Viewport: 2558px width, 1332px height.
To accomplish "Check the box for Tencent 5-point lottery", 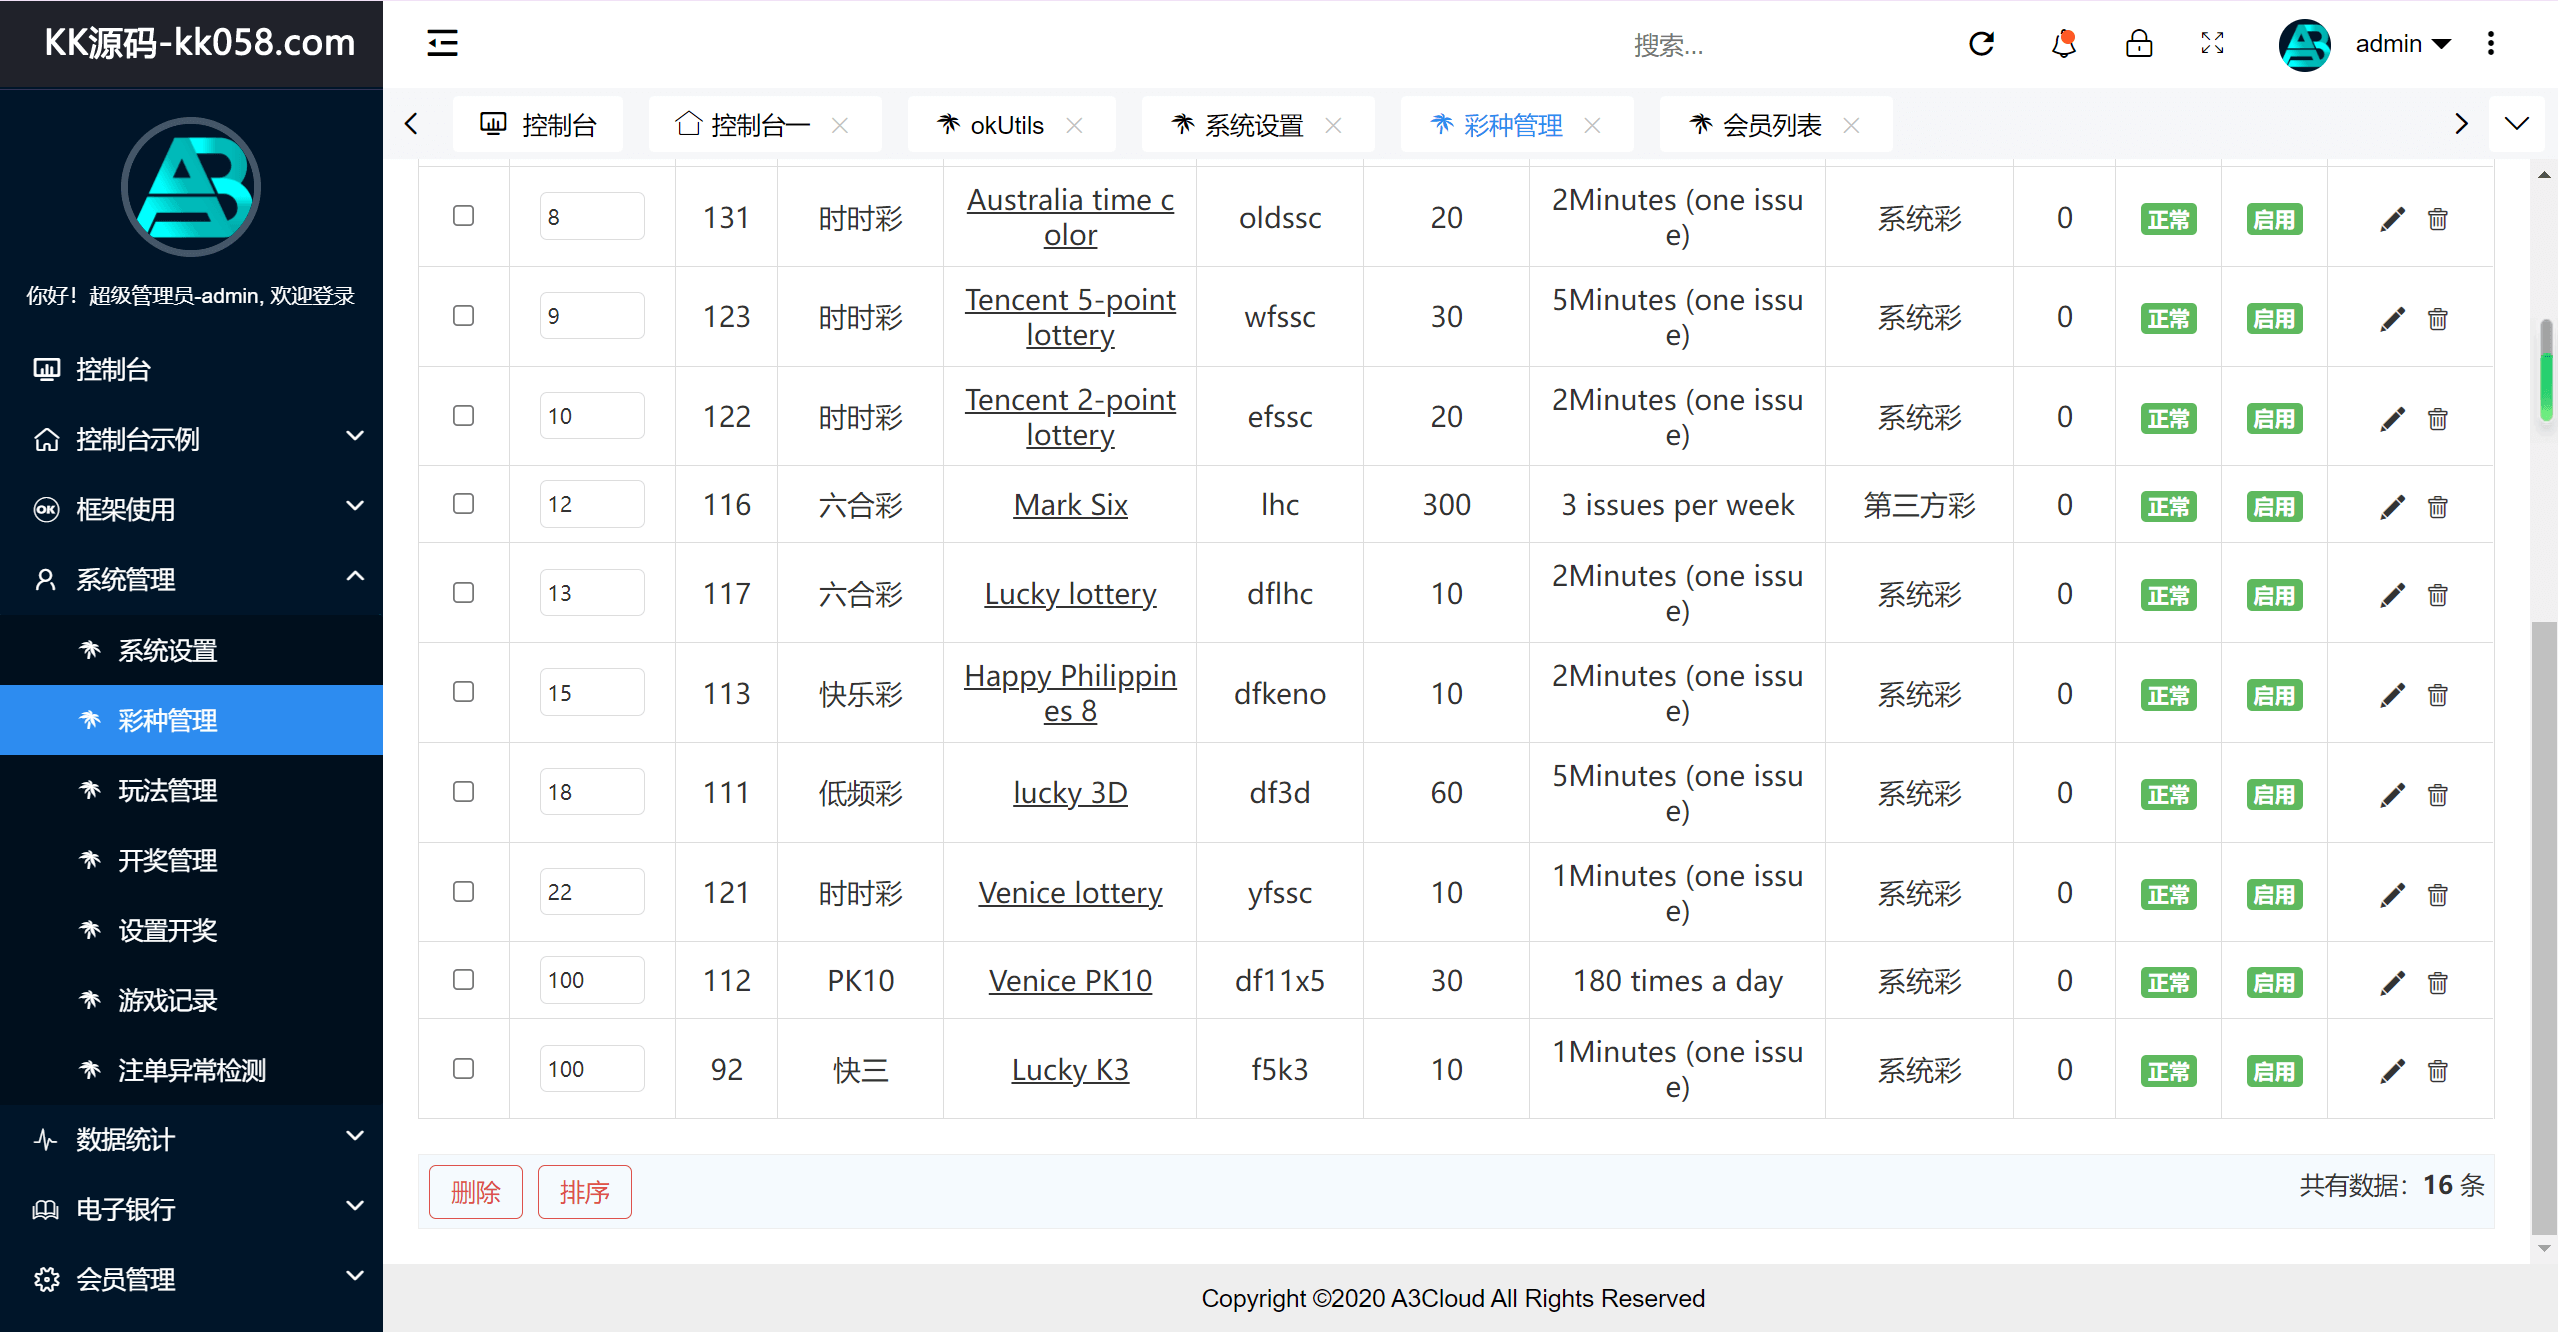I will 463,316.
